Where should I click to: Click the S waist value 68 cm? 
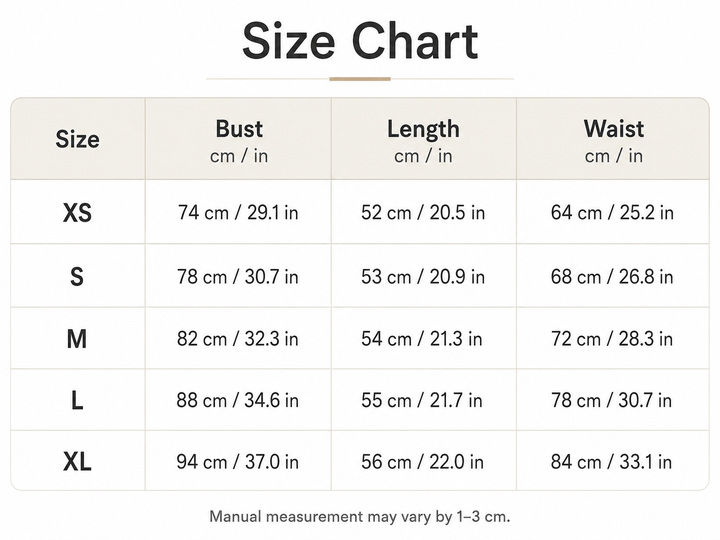click(x=612, y=277)
